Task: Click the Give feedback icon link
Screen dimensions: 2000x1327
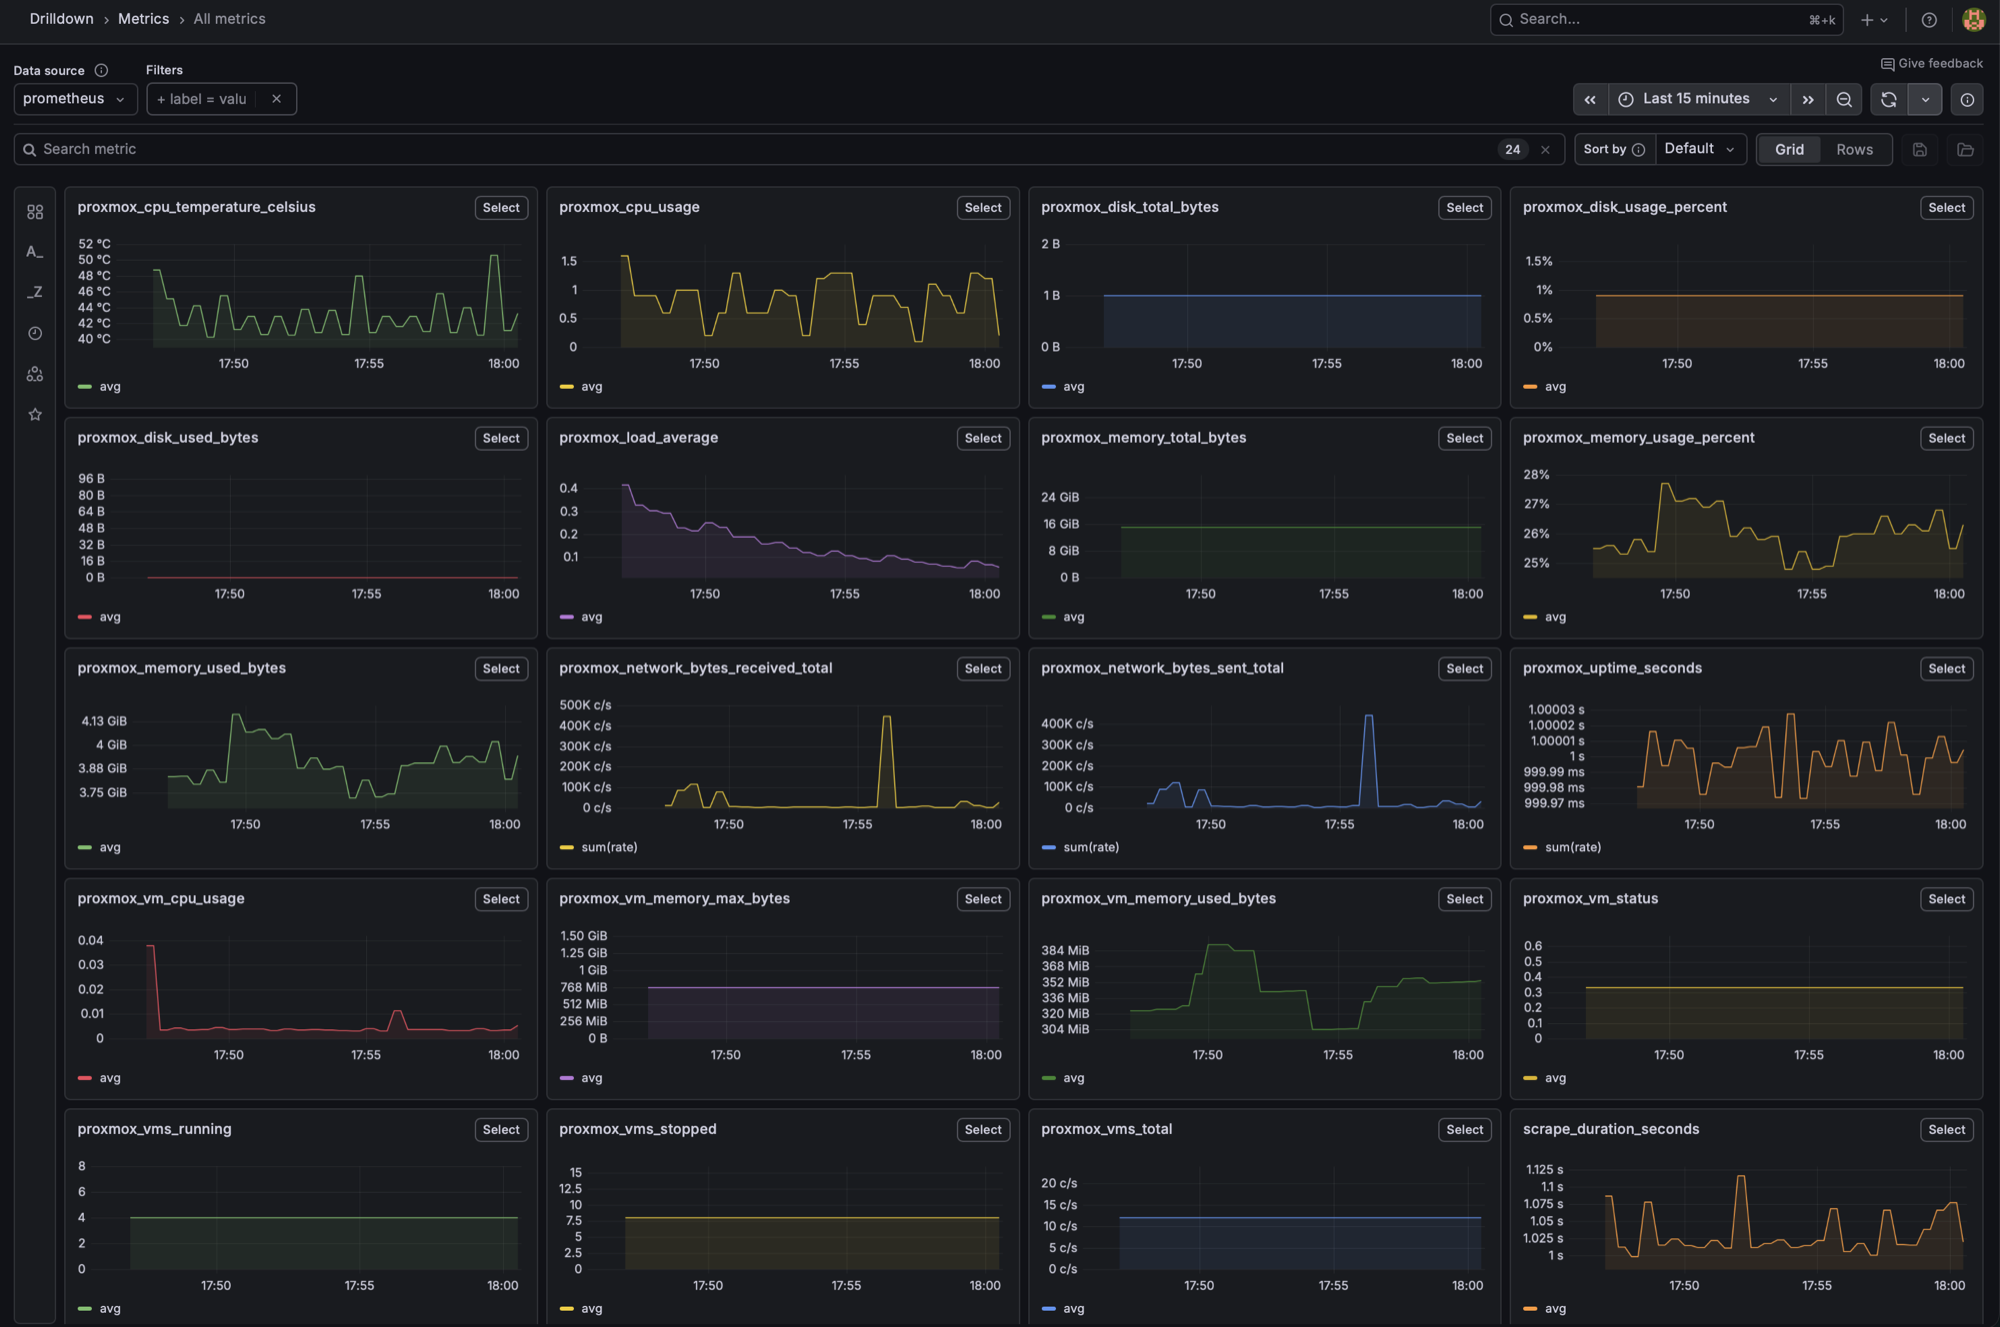Action: 1931,63
